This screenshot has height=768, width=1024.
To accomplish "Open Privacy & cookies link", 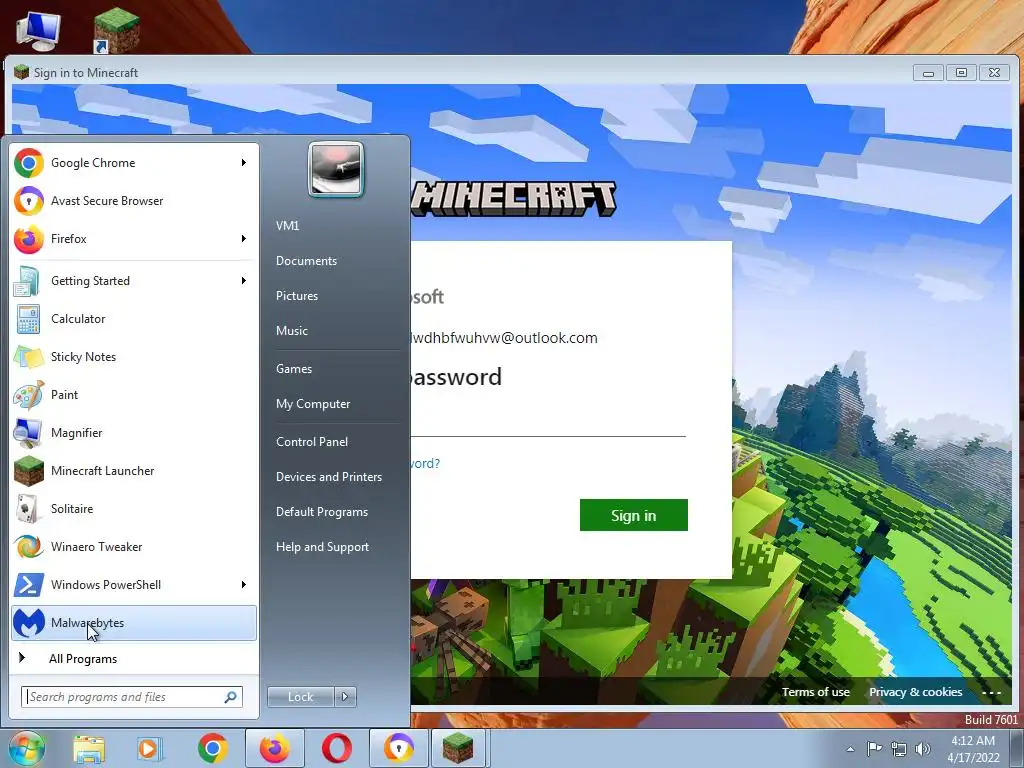I will tap(915, 692).
